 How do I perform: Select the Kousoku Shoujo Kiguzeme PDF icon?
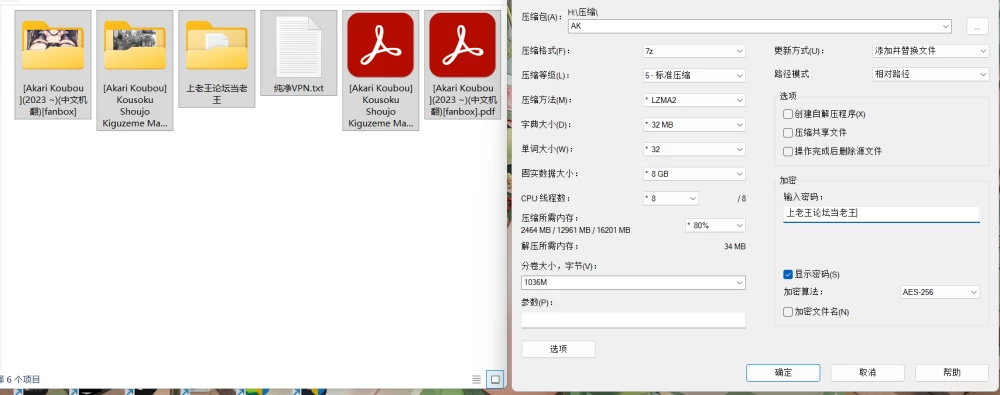click(x=380, y=45)
